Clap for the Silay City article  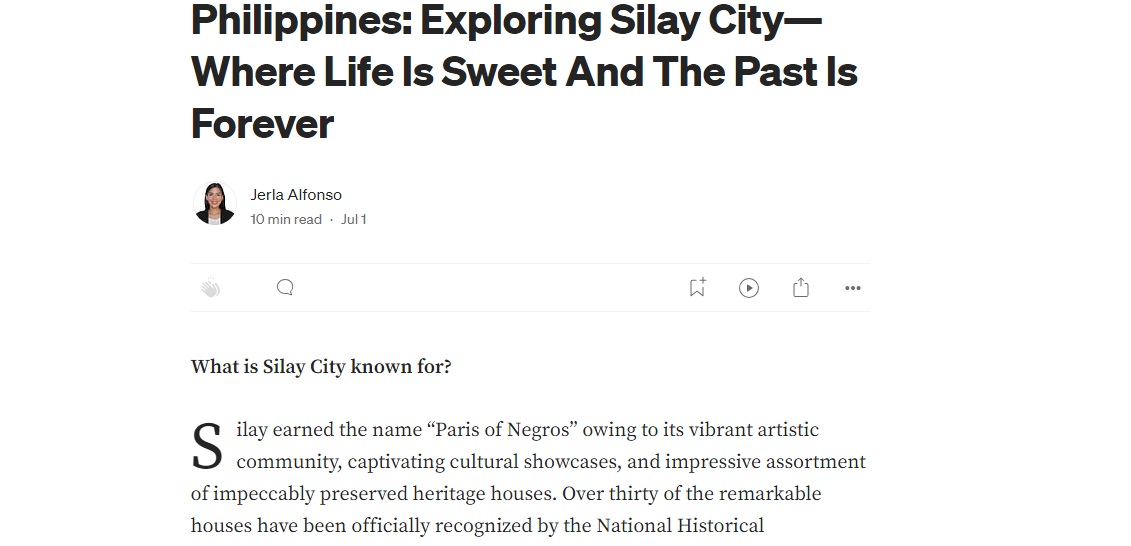tap(210, 288)
